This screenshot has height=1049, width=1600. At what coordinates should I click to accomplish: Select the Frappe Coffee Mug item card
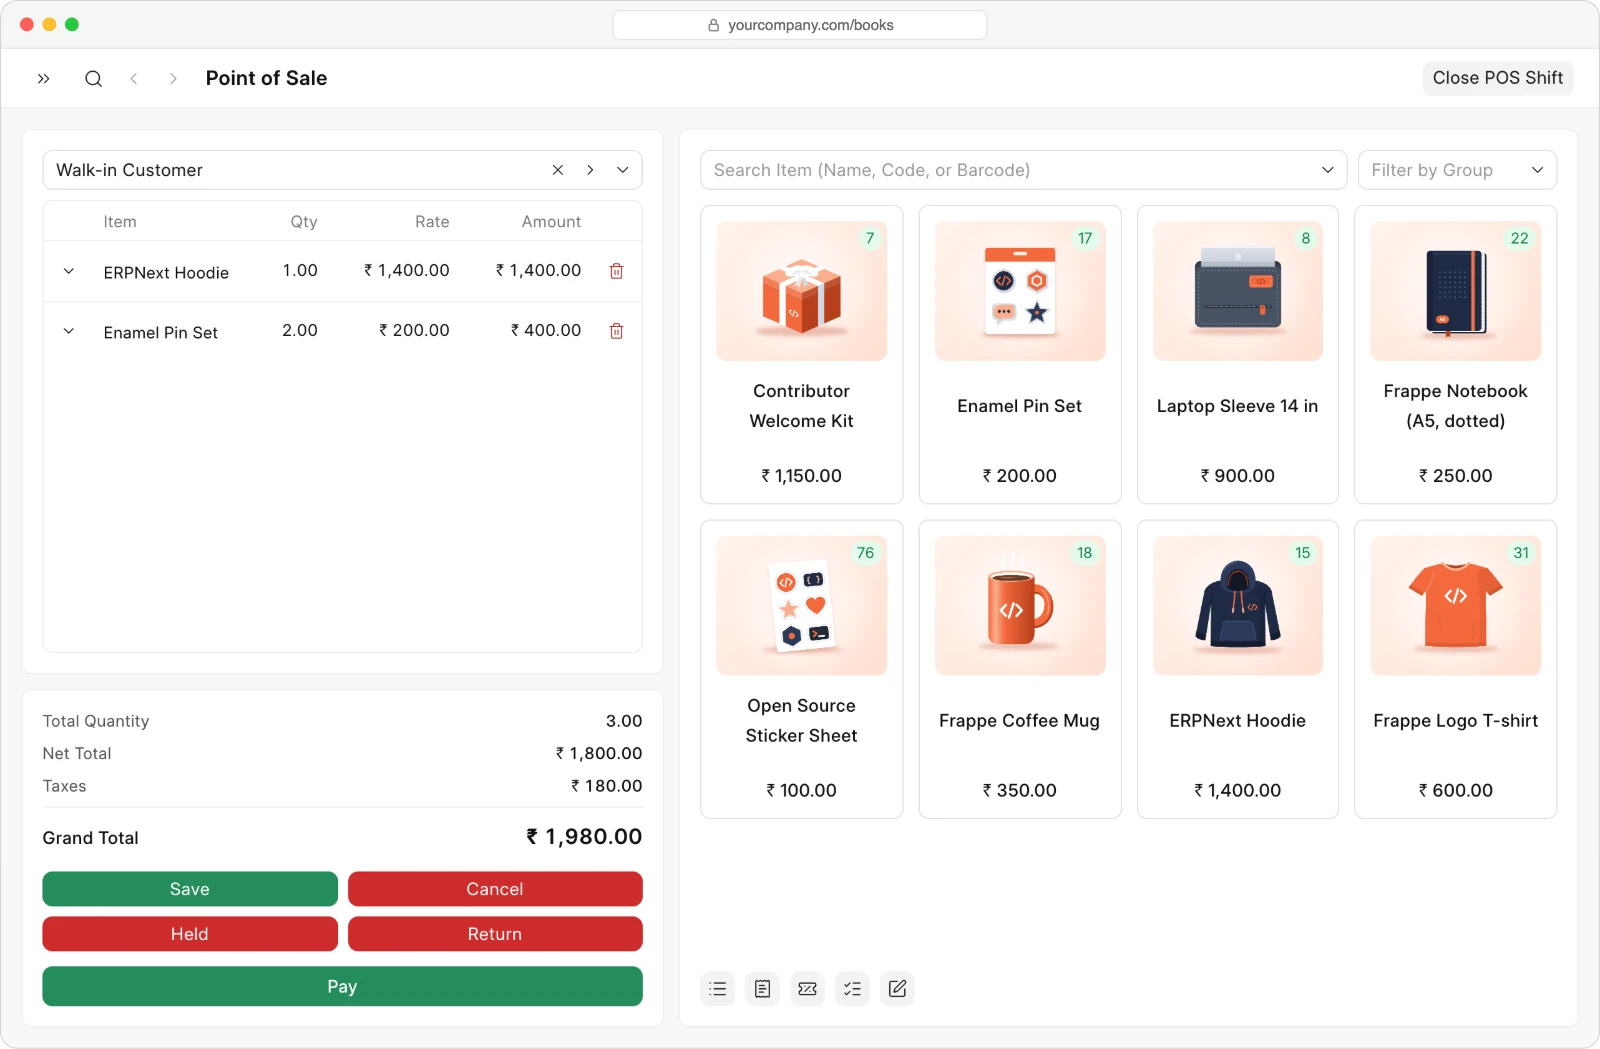pos(1019,669)
